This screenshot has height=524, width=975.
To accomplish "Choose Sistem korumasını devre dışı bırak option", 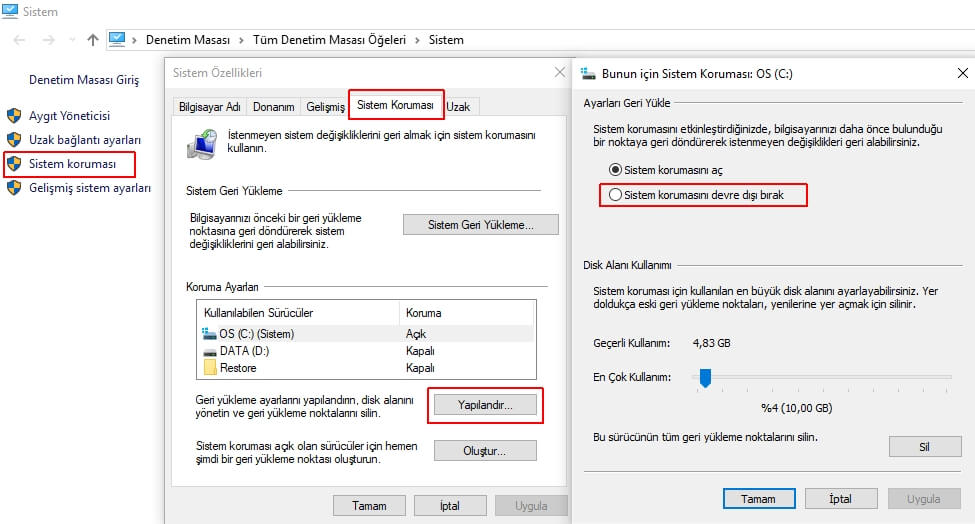I will click(615, 195).
